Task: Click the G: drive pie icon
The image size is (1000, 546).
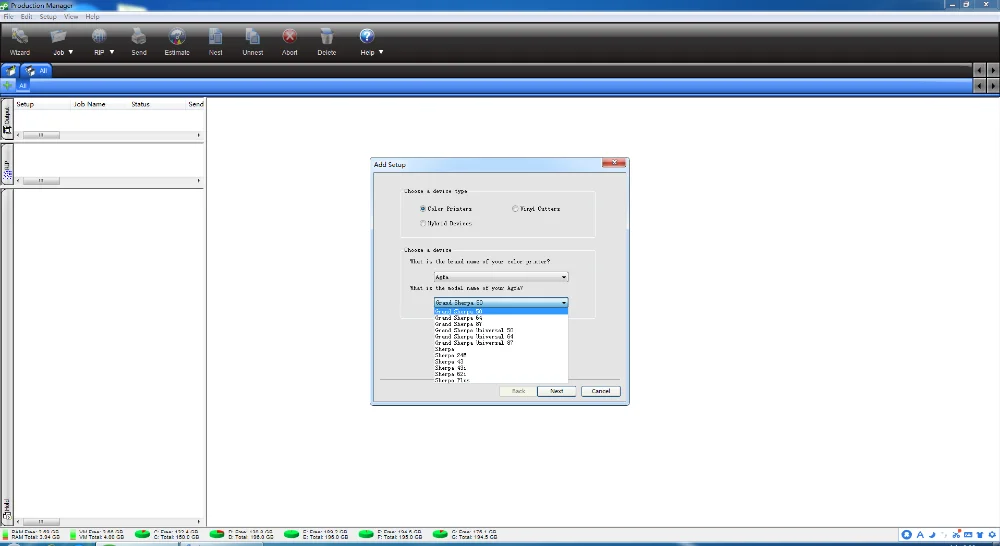Action: pyautogui.click(x=440, y=534)
